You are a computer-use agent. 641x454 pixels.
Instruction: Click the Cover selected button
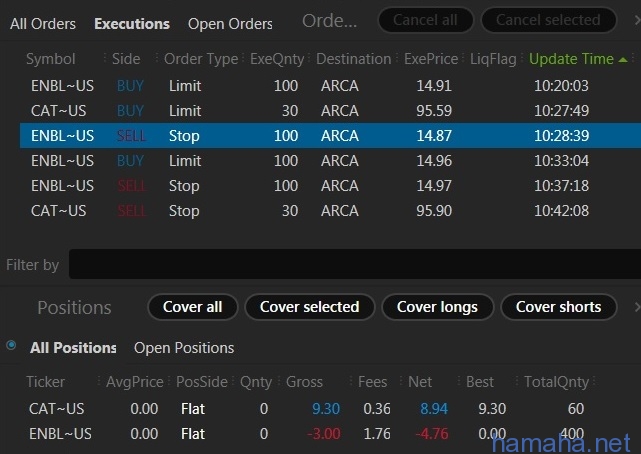309,307
